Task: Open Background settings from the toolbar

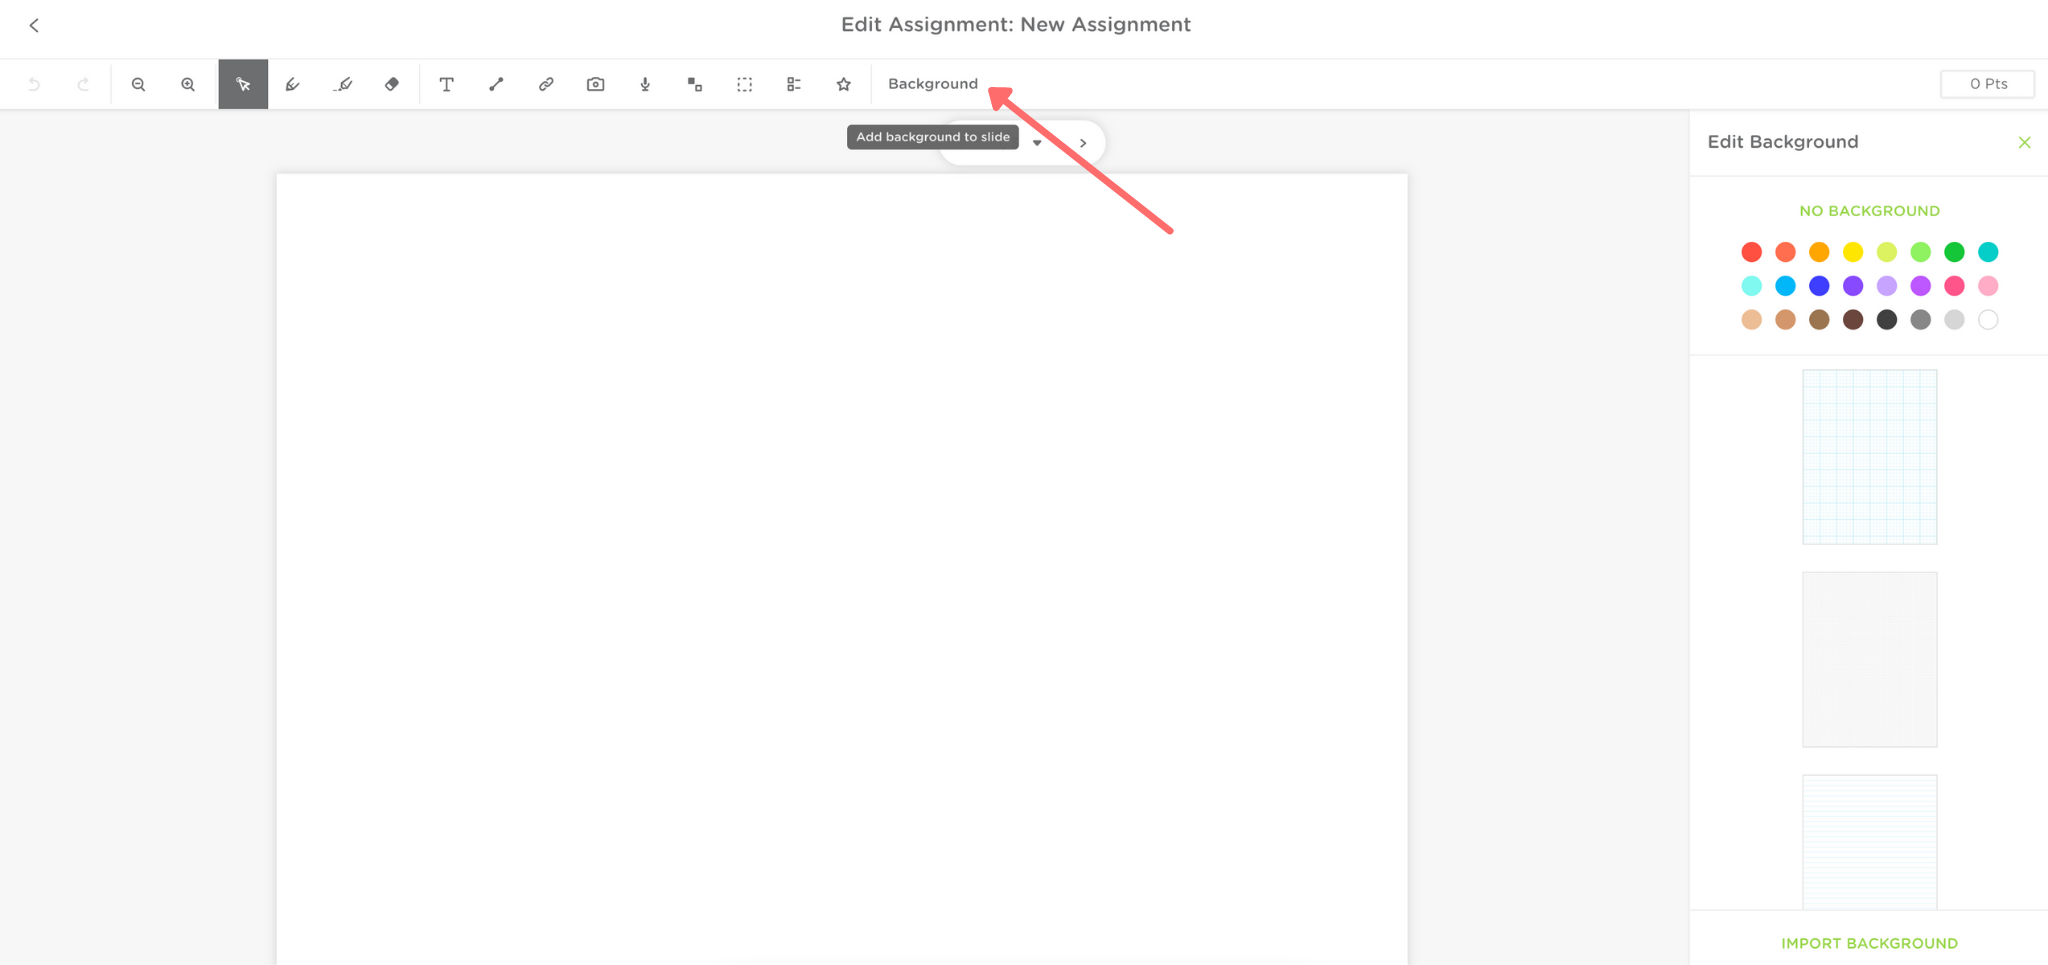Action: tap(932, 84)
